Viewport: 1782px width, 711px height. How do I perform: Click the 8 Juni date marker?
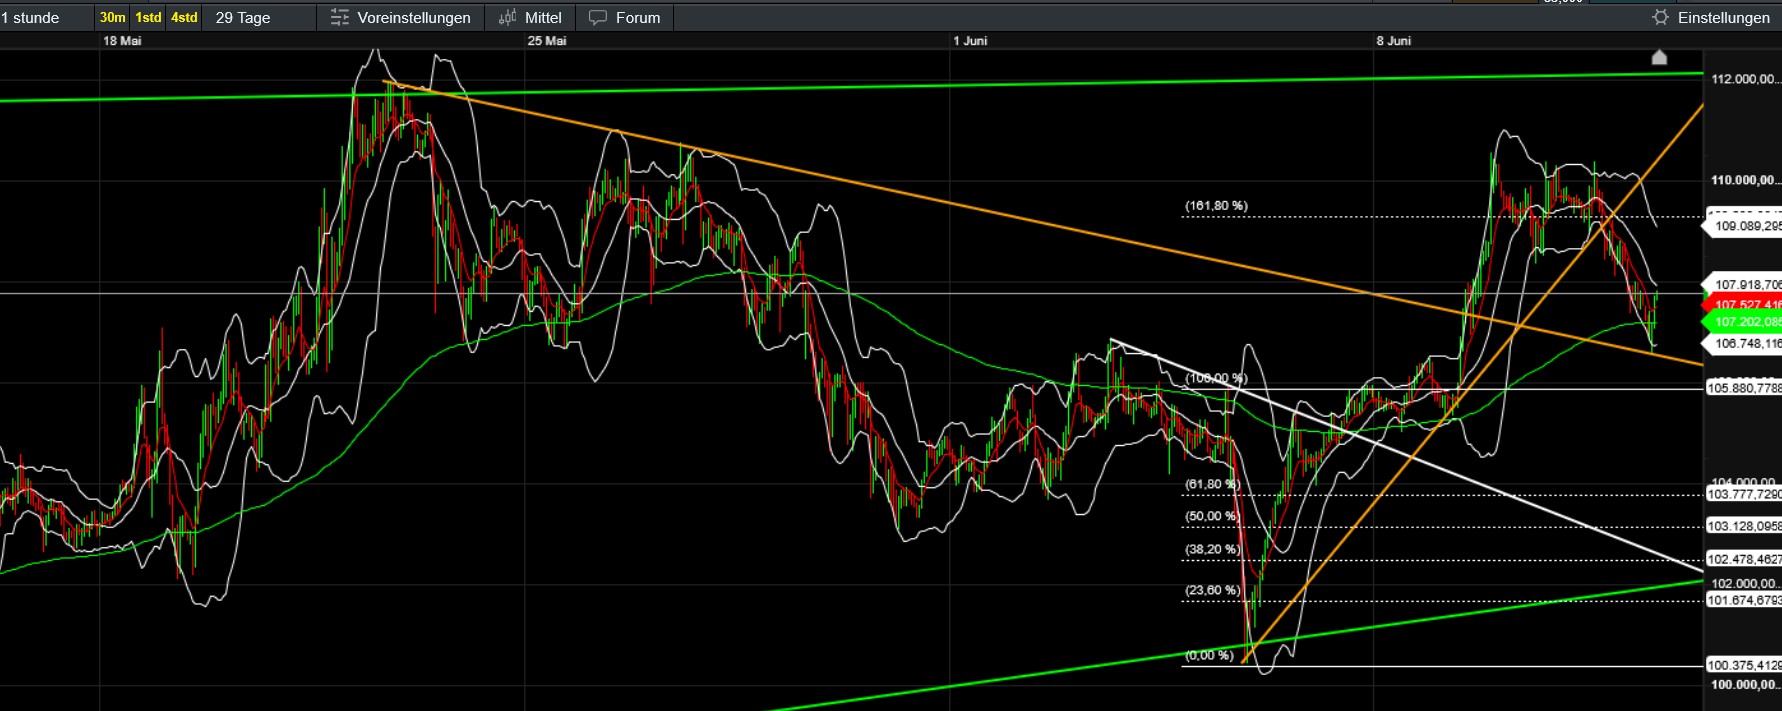(1394, 41)
